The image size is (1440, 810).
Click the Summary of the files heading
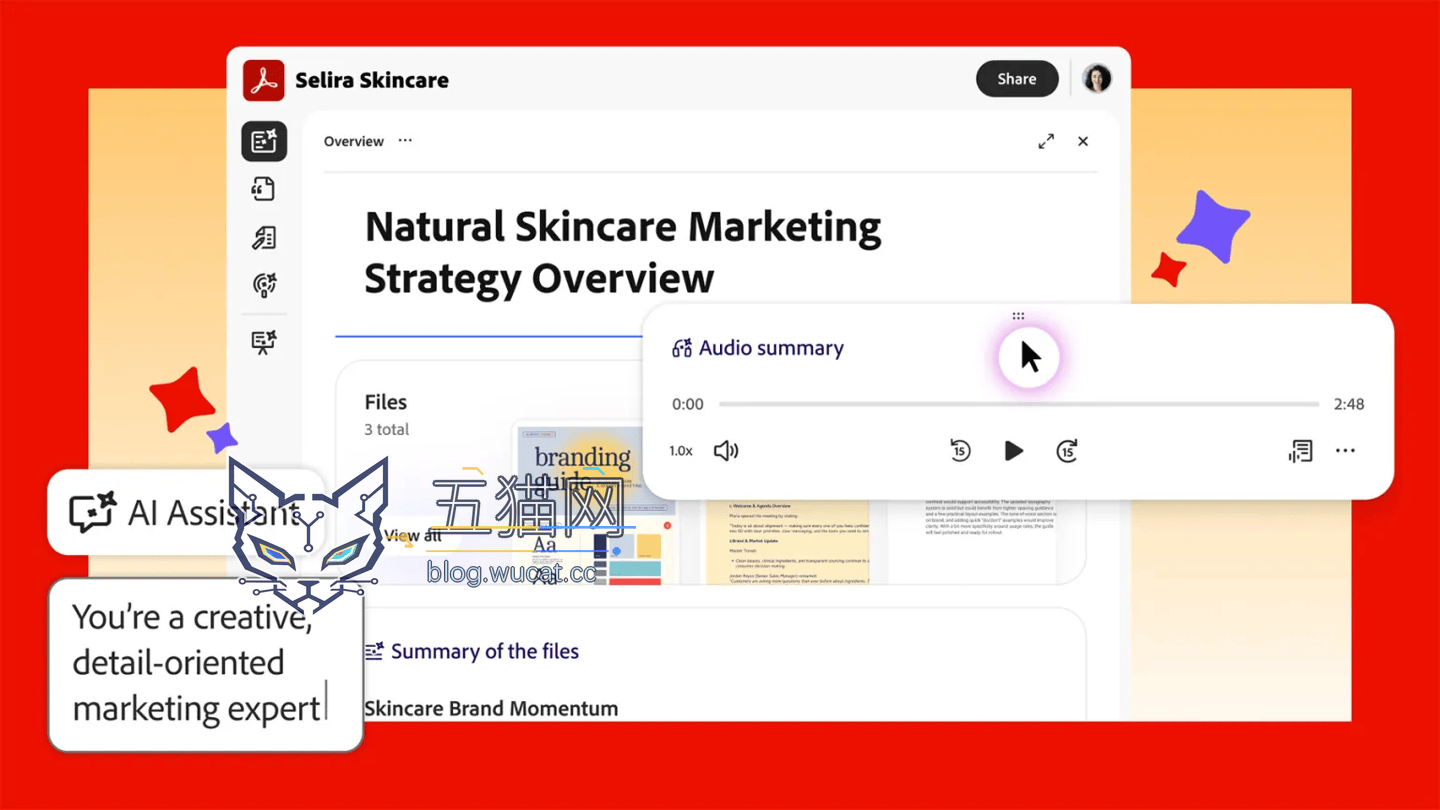click(485, 651)
